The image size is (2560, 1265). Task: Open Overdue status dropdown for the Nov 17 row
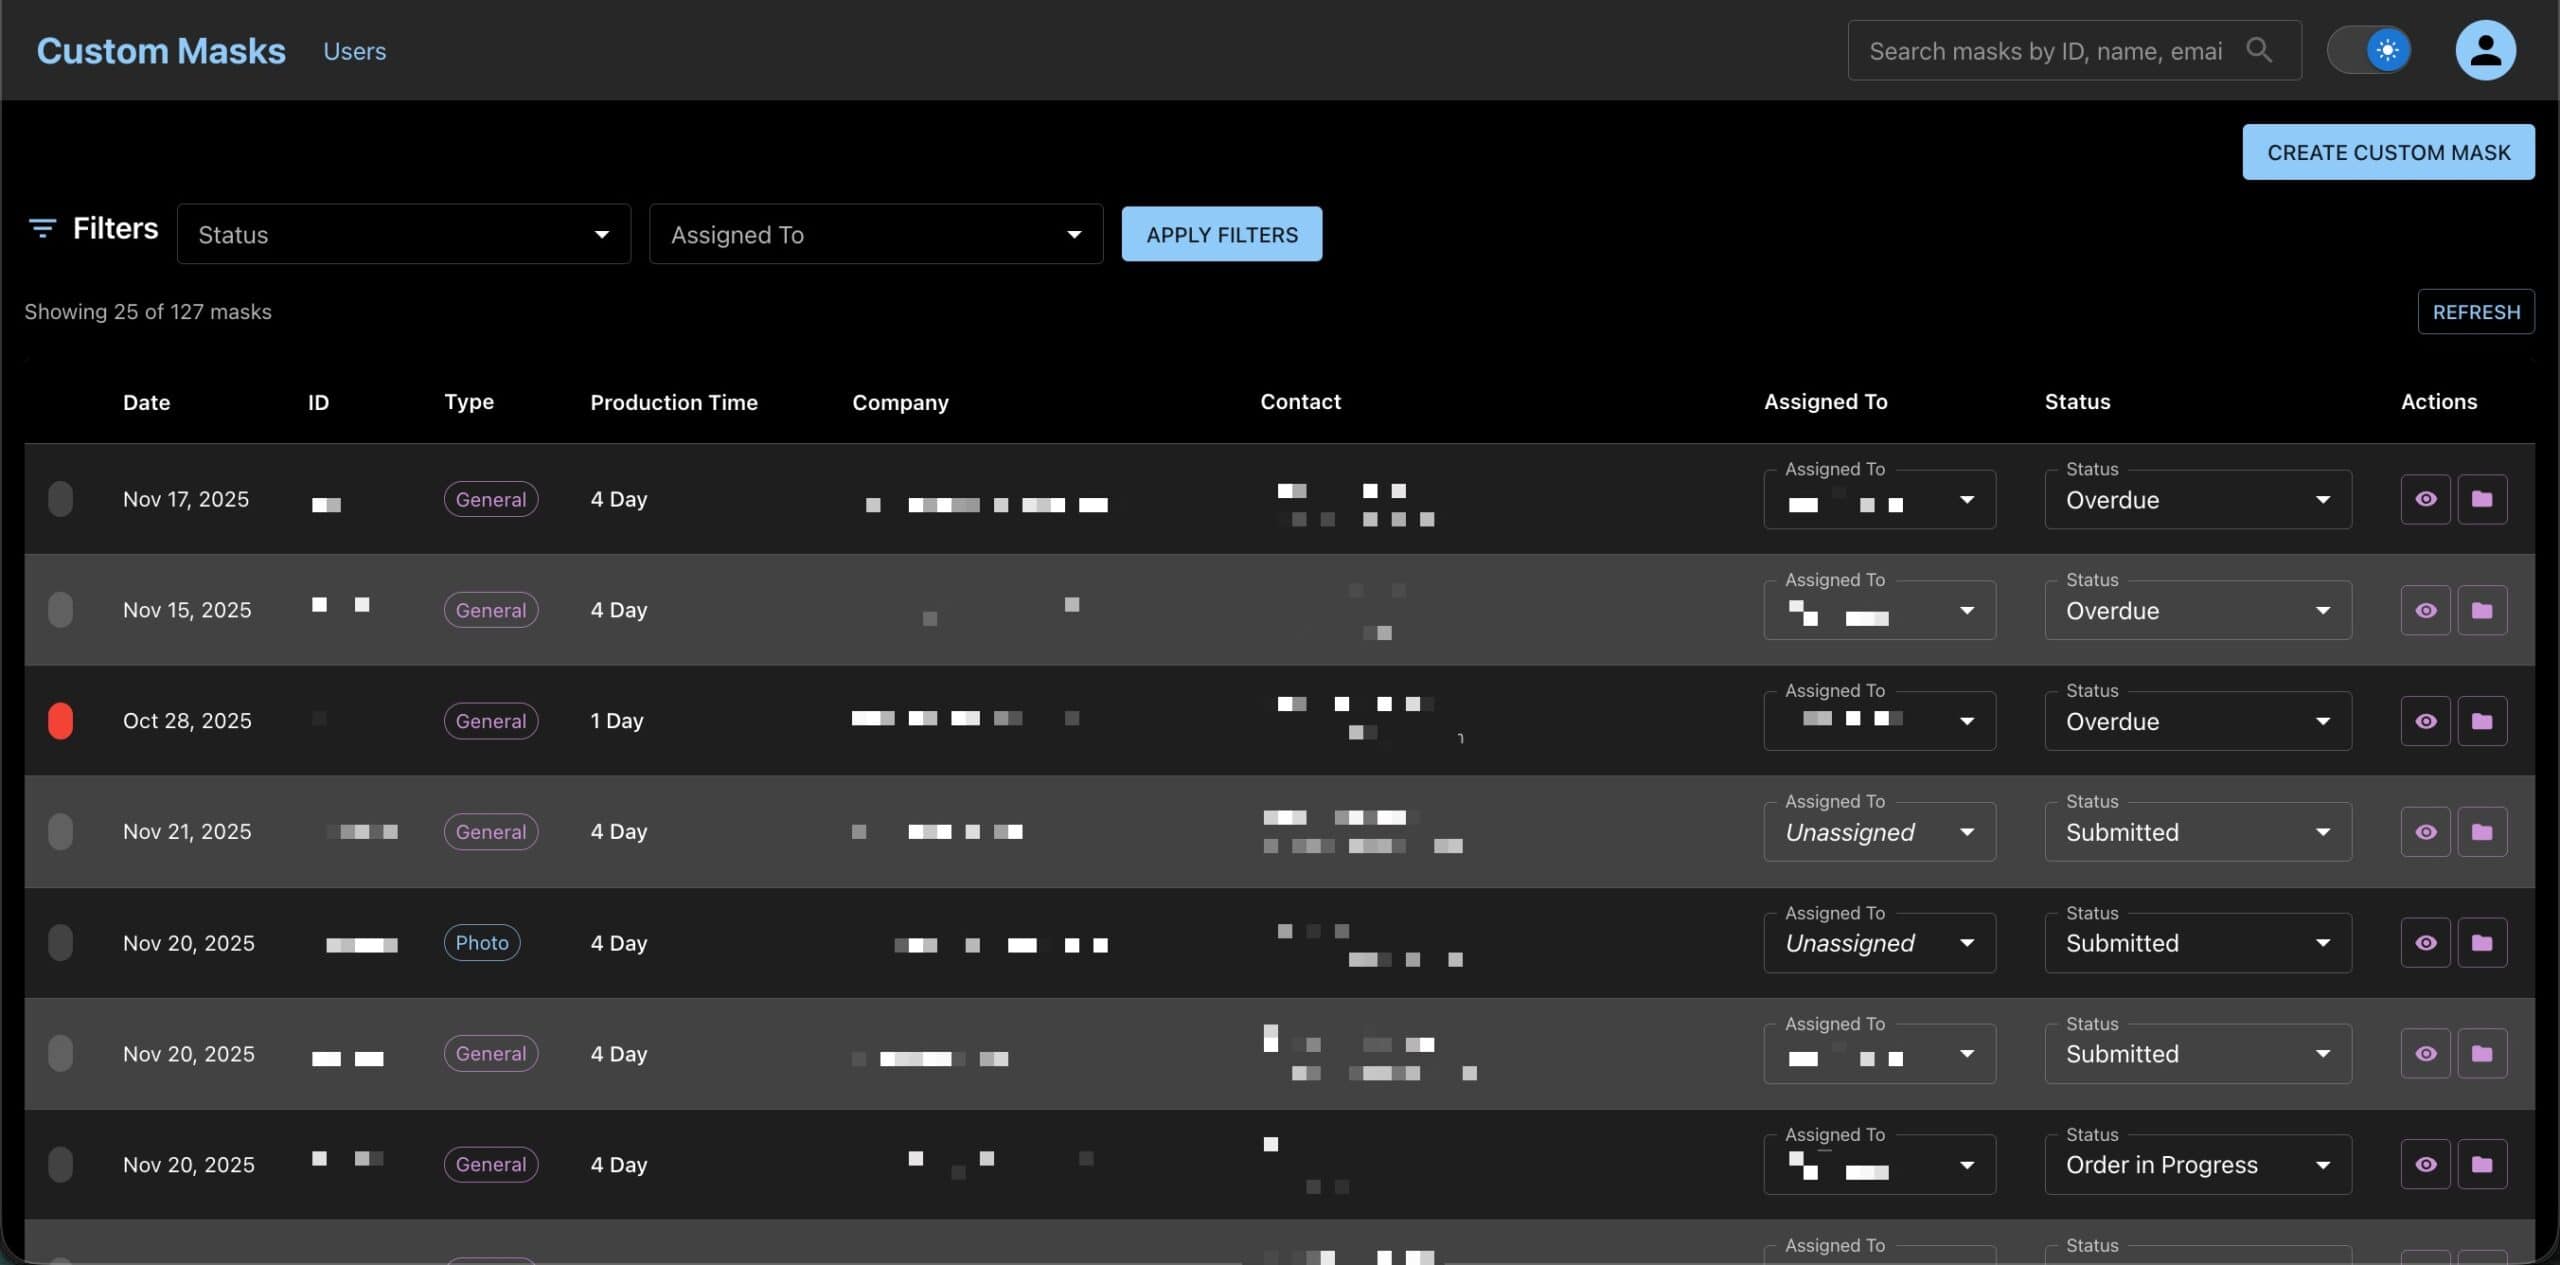coord(2197,500)
